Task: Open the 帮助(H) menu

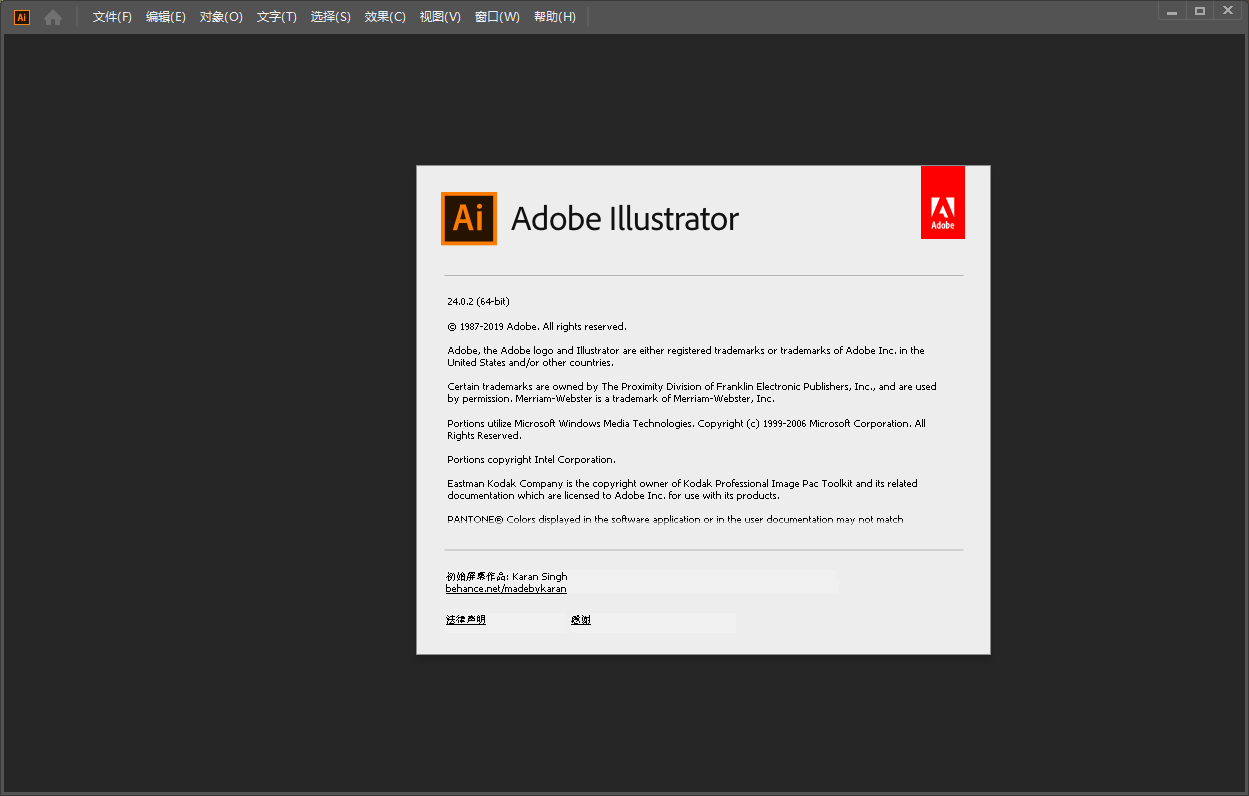Action: coord(555,17)
